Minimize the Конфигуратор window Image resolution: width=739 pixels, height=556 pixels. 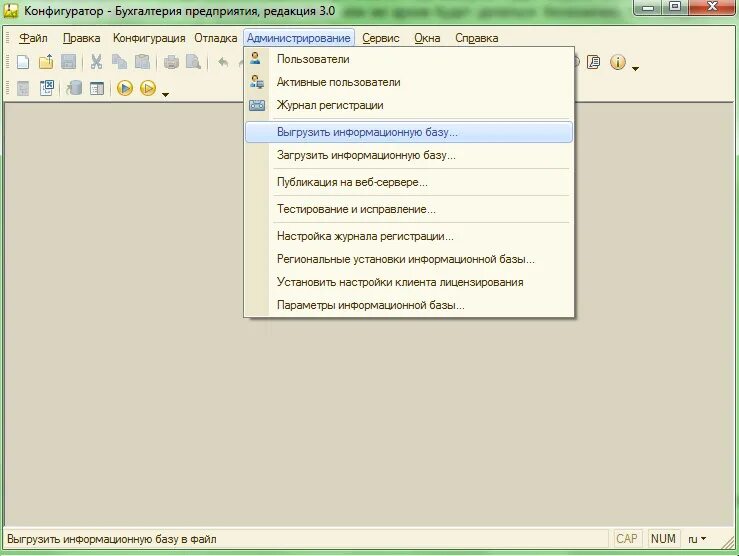coord(648,7)
